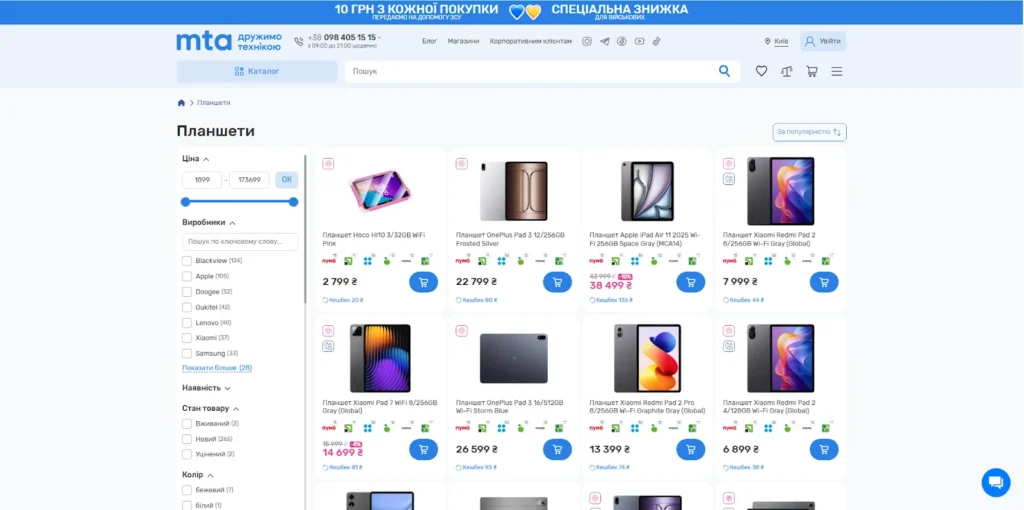Open the Блог menu item
The width and height of the screenshot is (1024, 510).
tap(430, 41)
